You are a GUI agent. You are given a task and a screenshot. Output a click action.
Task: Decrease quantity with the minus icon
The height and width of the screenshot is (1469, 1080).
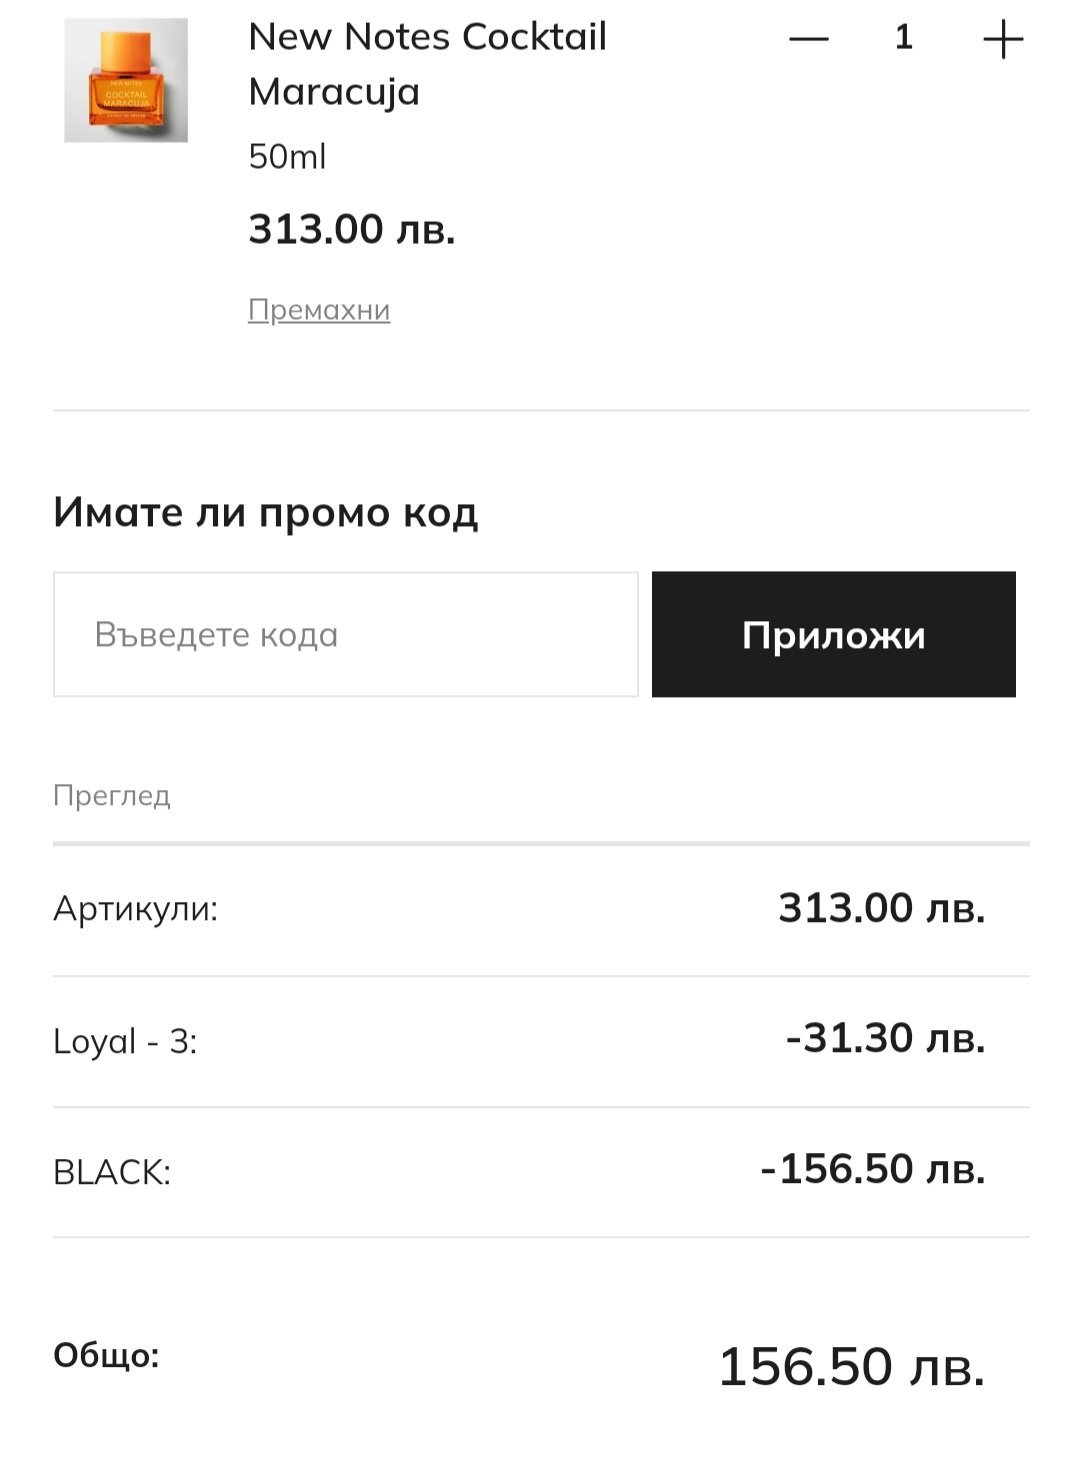(808, 39)
